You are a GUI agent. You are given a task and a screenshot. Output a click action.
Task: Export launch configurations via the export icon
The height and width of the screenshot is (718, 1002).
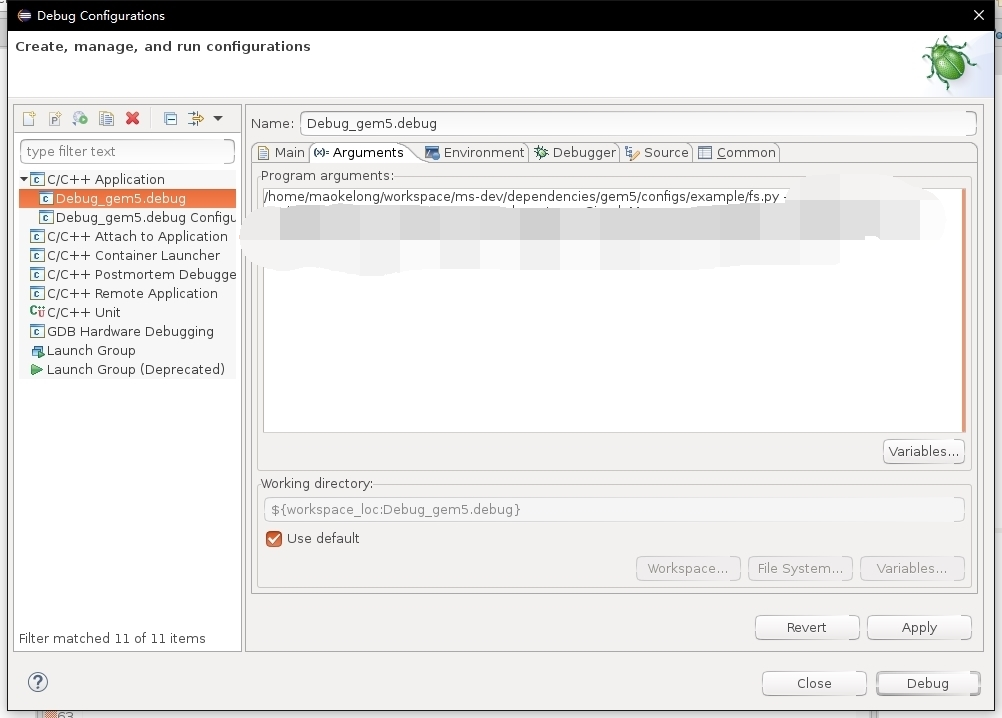[80, 118]
